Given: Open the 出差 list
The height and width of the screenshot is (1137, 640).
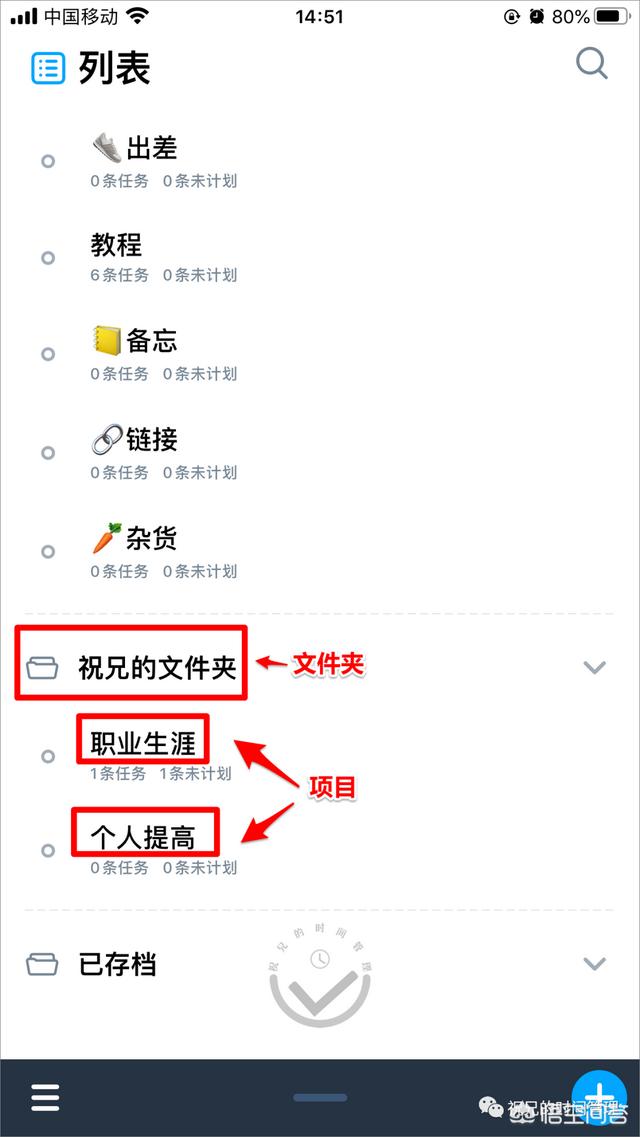Looking at the screenshot, I should tap(320, 161).
